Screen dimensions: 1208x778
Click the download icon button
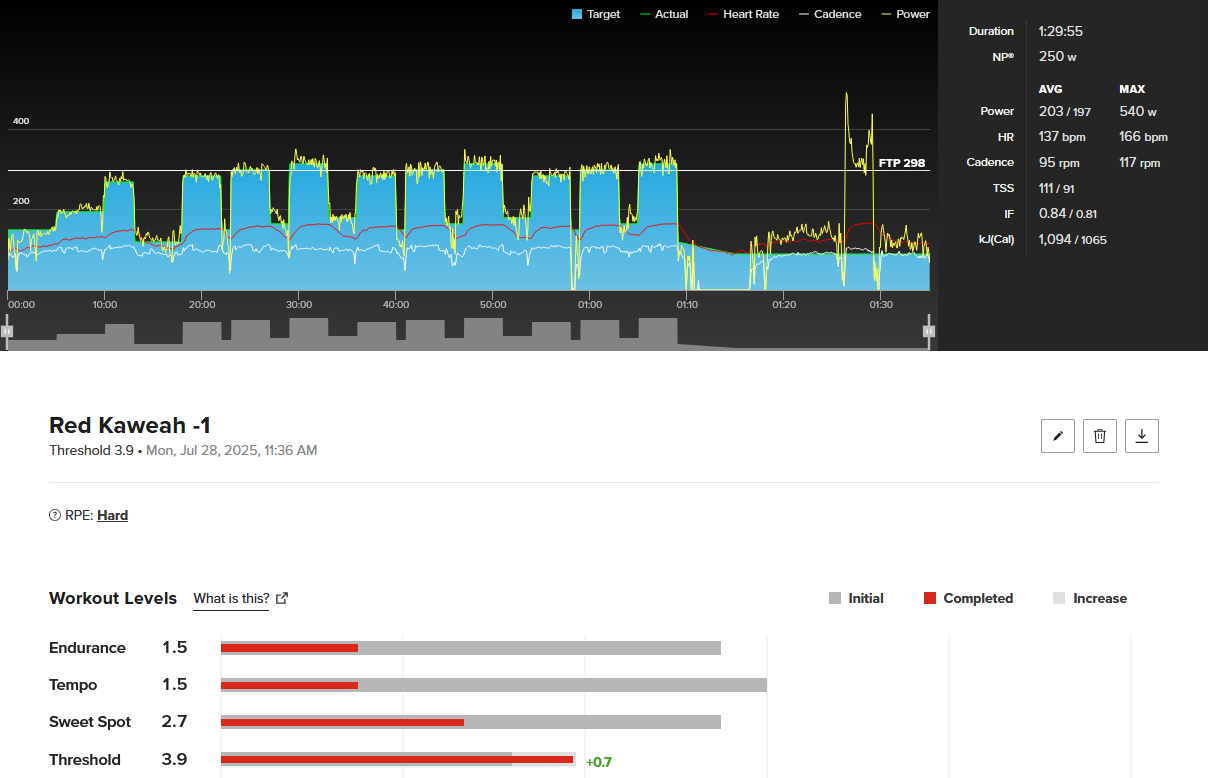tap(1142, 436)
